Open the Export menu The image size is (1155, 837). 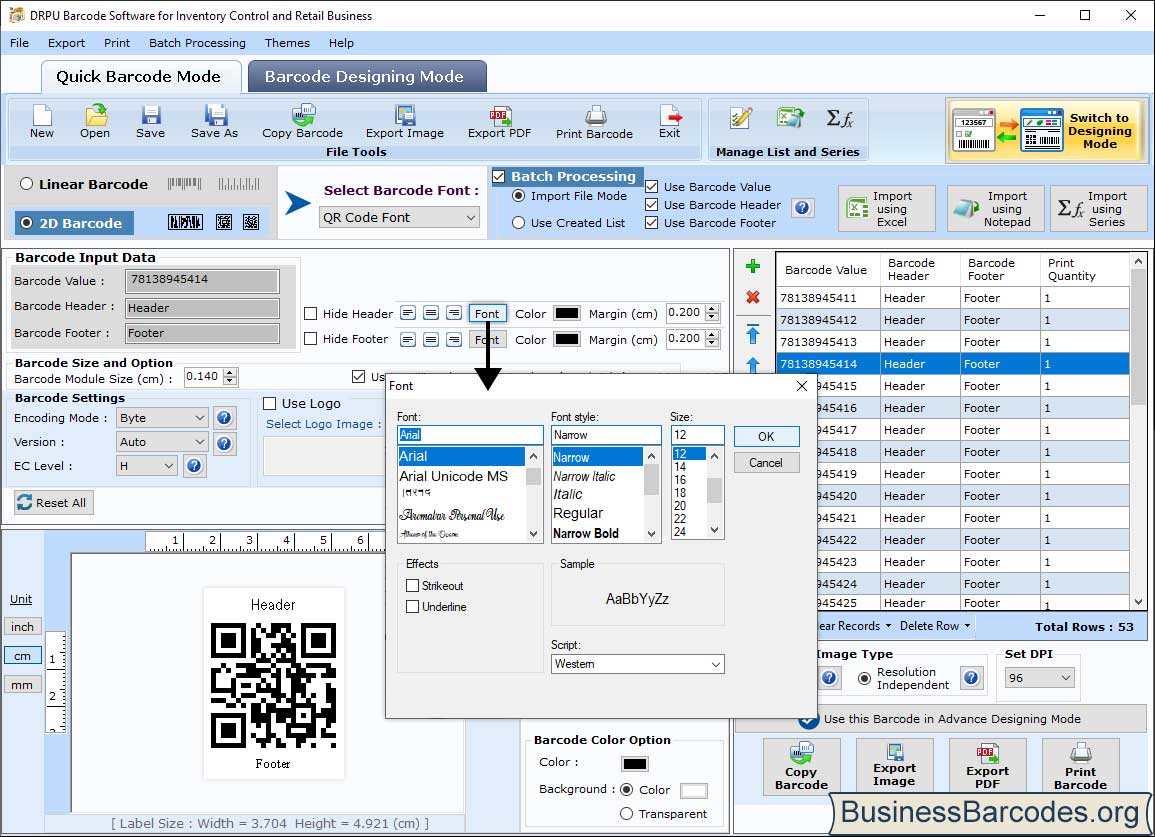(x=66, y=43)
